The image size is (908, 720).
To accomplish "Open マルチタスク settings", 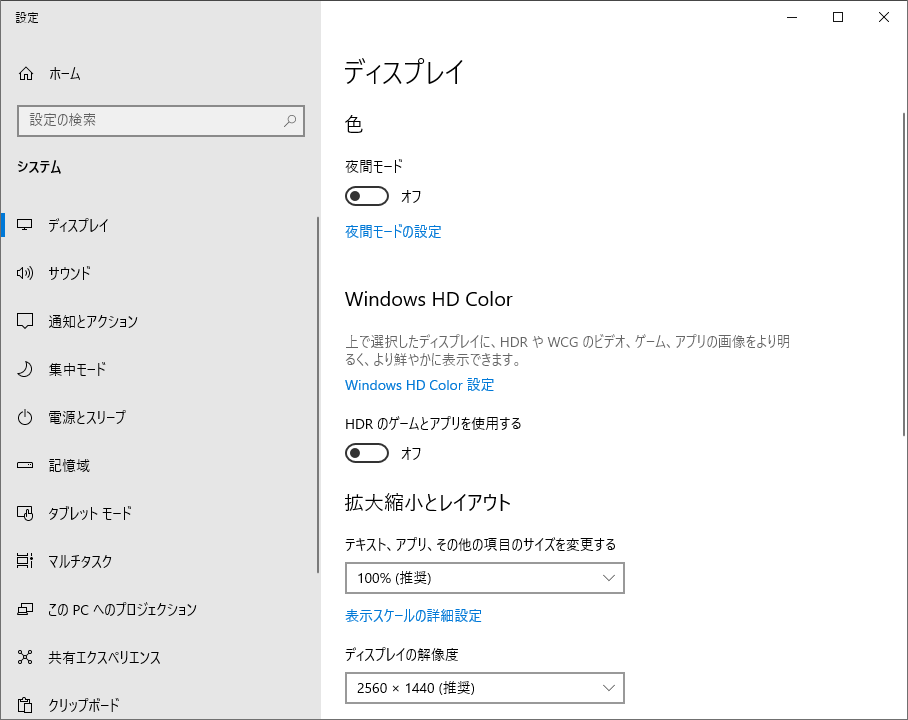I will [x=159, y=561].
